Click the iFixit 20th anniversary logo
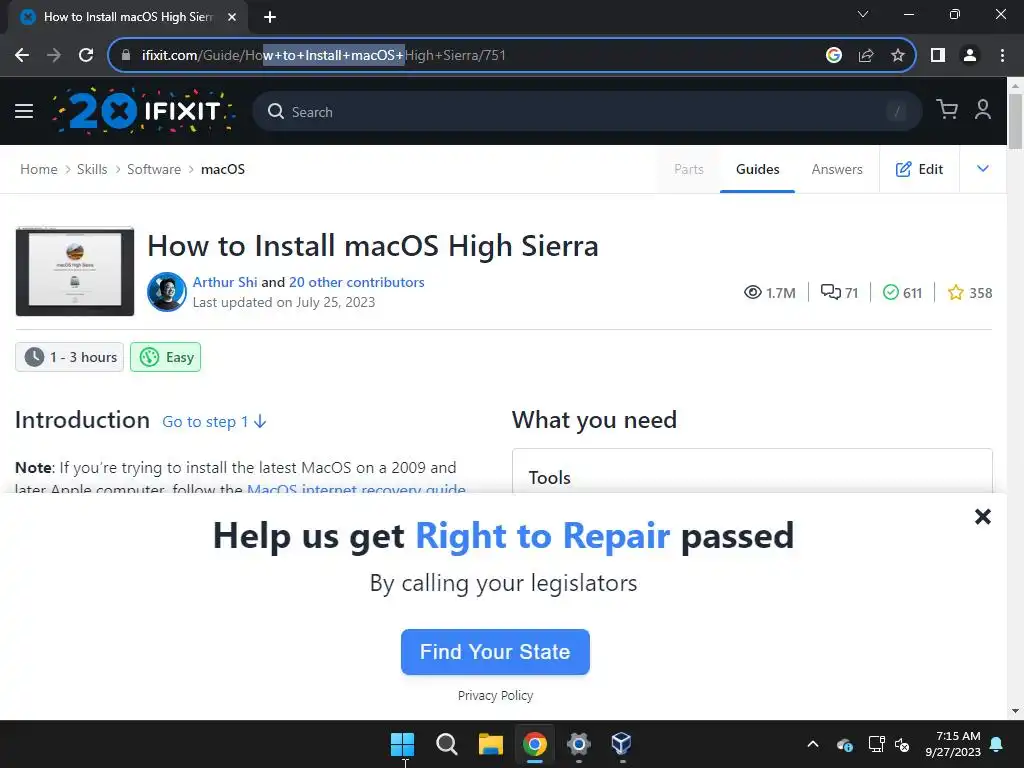Screen dimensions: 1024x768 point(144,110)
